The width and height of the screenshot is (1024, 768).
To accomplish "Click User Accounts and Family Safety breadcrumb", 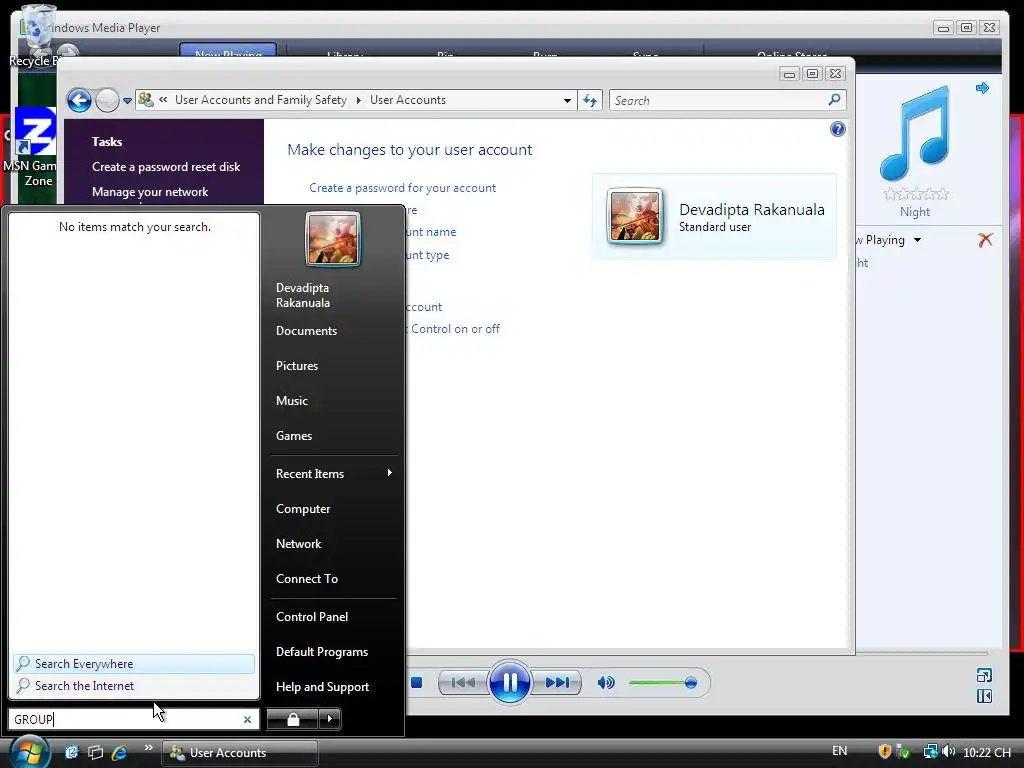I will [x=261, y=100].
